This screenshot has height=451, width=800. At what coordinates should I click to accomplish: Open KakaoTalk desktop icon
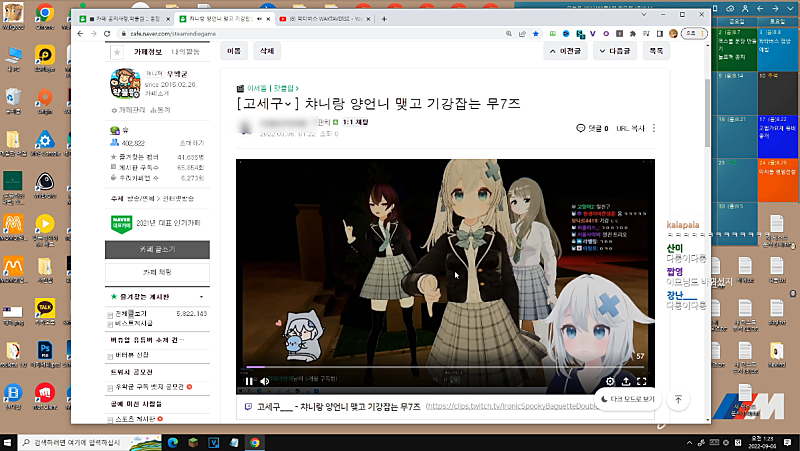click(x=45, y=311)
